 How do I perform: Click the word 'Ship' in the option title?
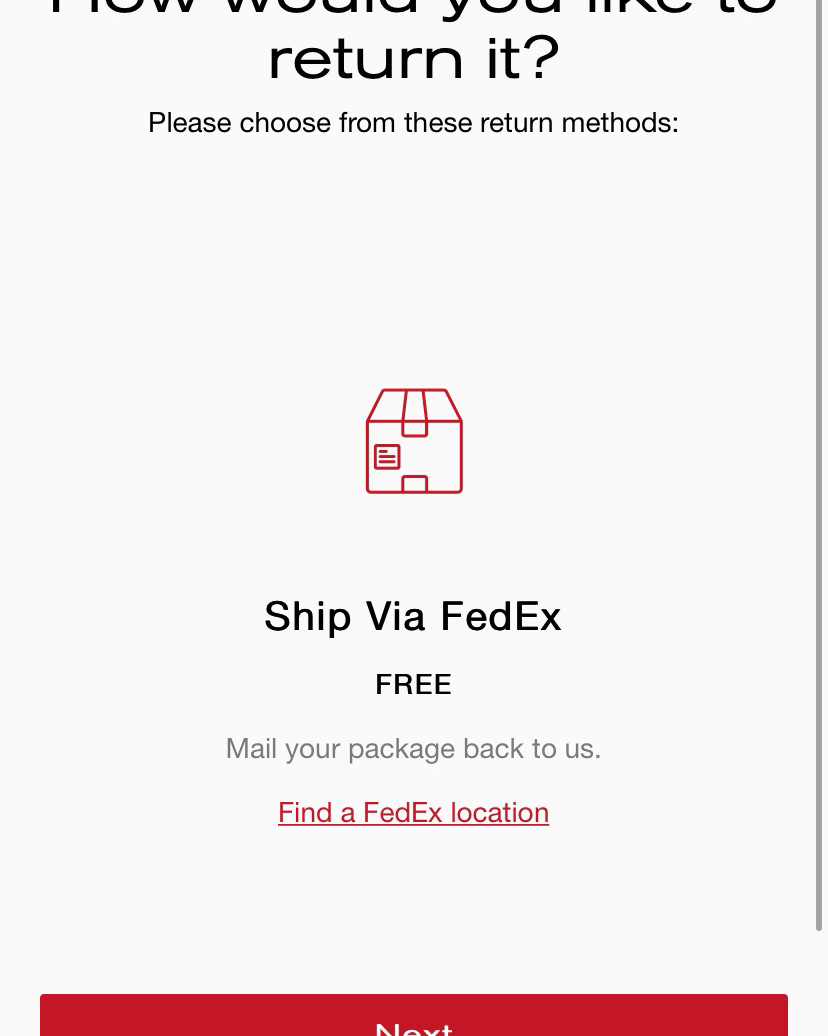[307, 616]
